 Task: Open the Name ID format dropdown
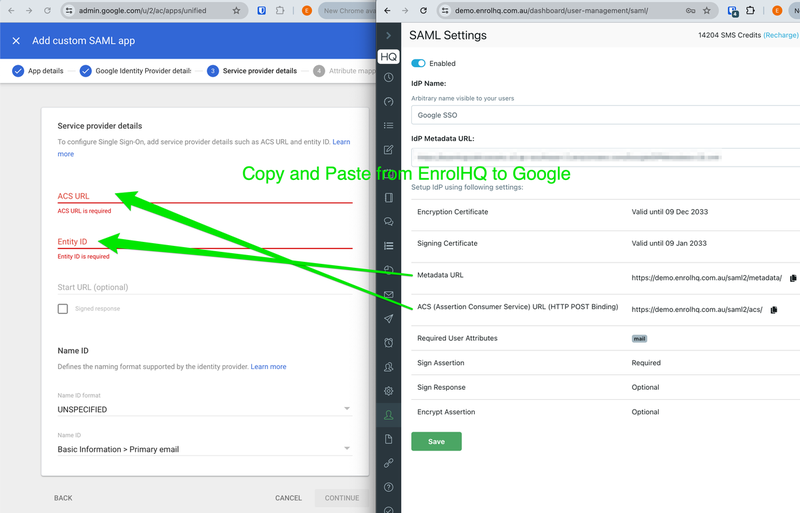[x=204, y=409]
